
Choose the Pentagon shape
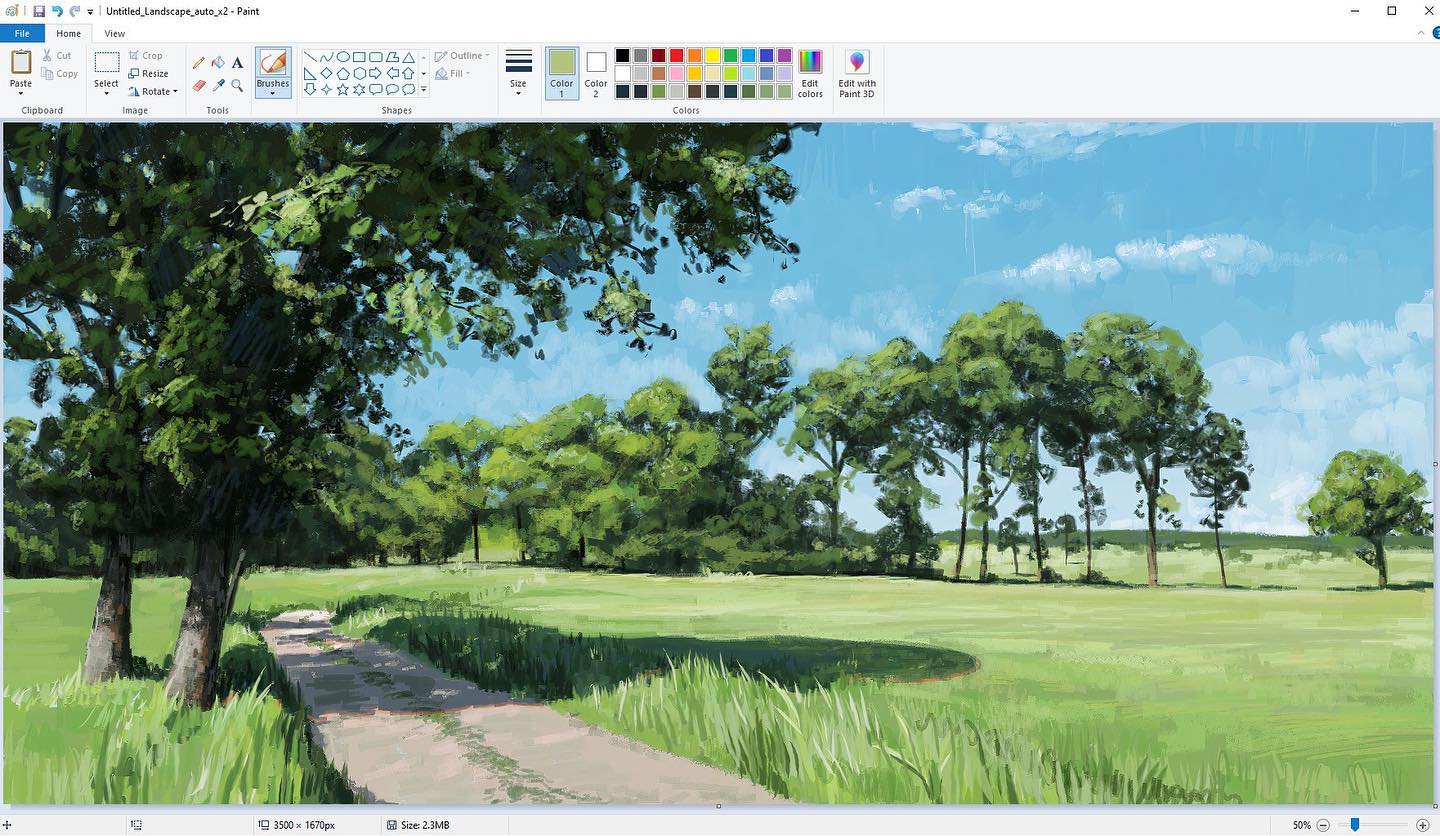point(343,73)
